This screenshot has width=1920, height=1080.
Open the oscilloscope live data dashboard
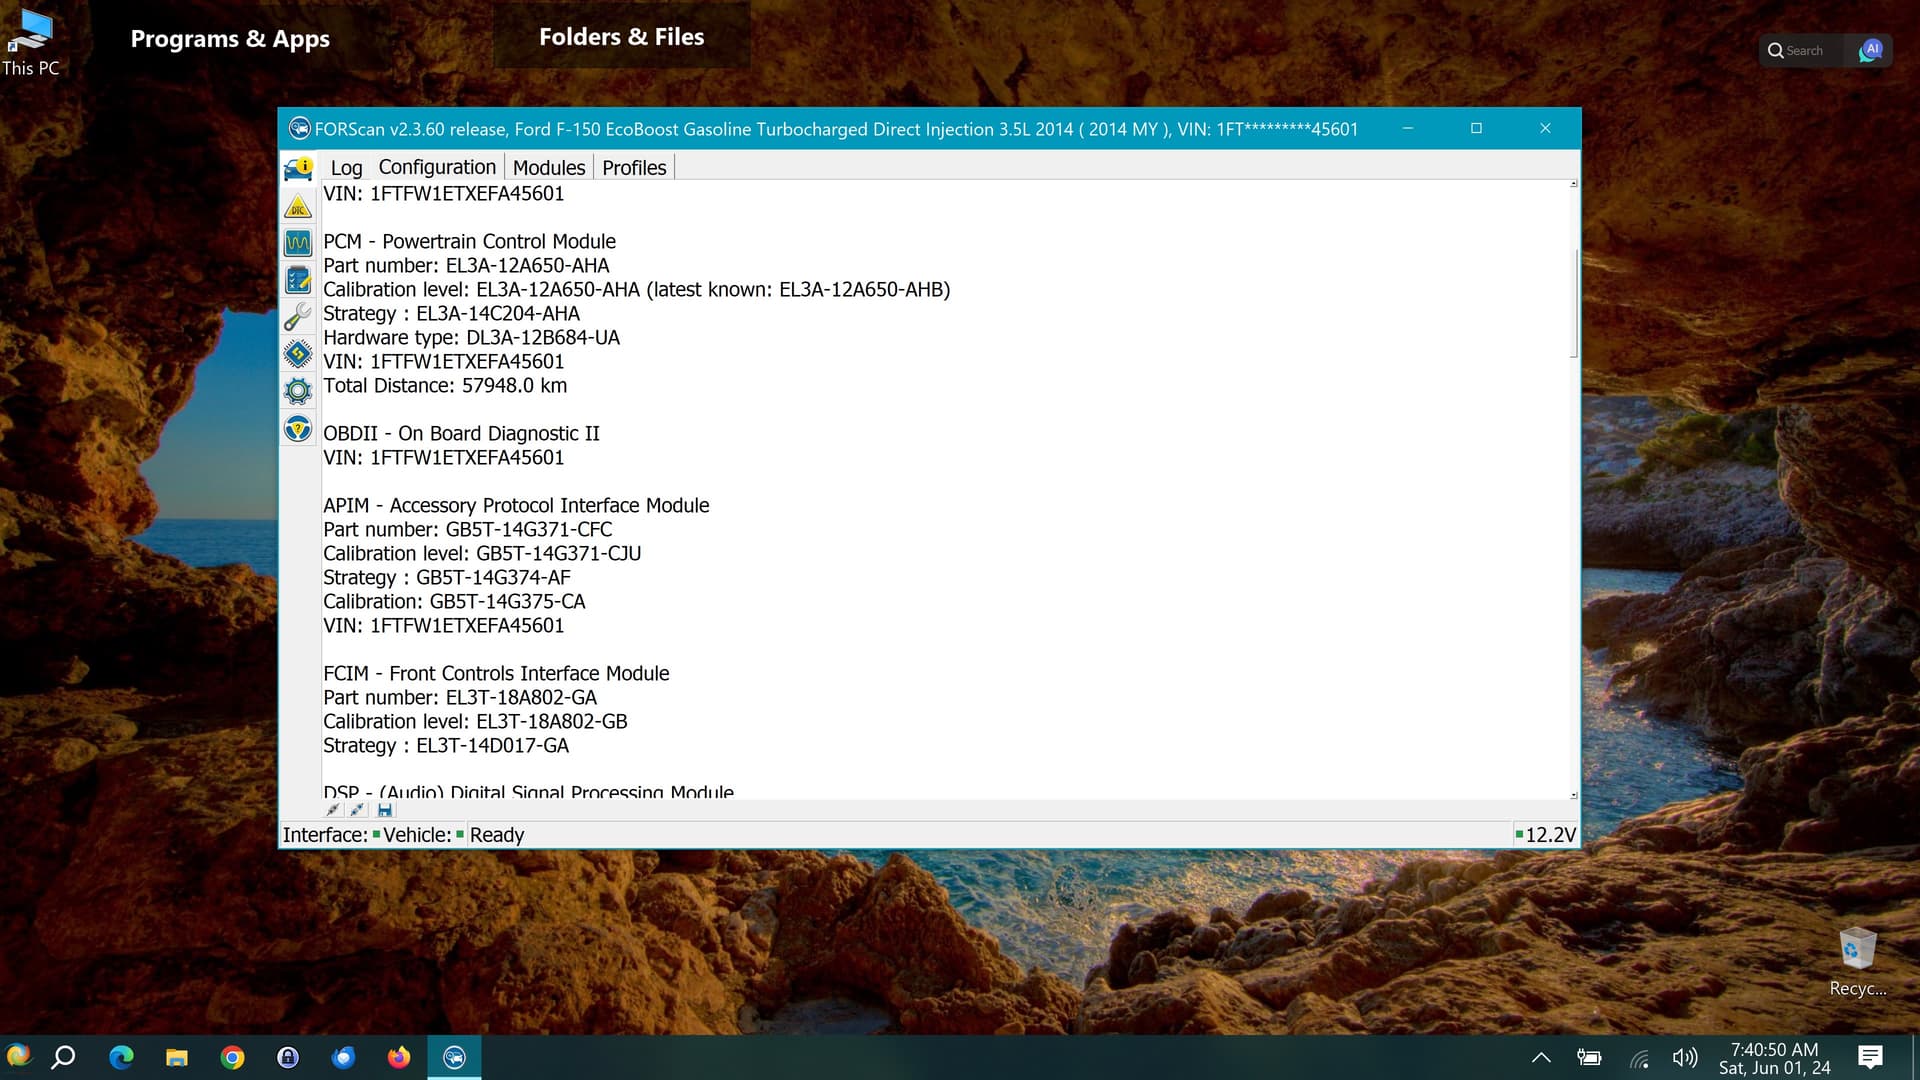tap(298, 243)
